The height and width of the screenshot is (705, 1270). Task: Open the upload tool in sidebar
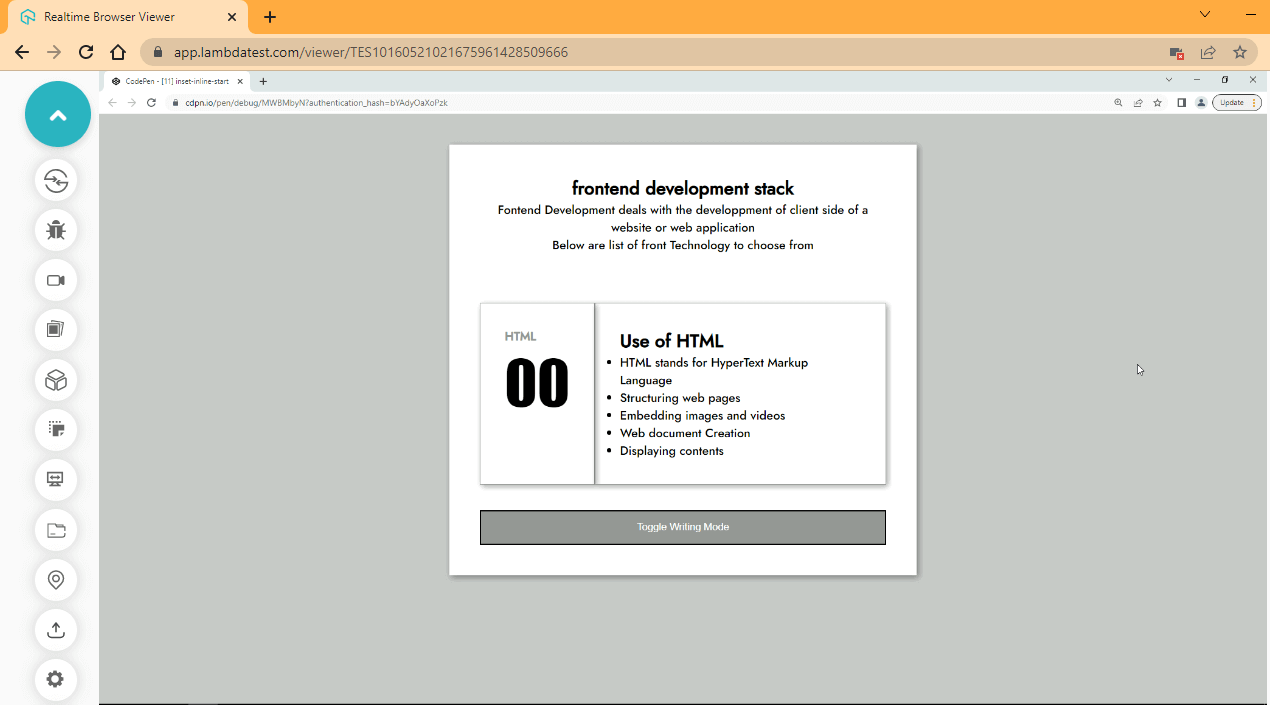pos(56,630)
